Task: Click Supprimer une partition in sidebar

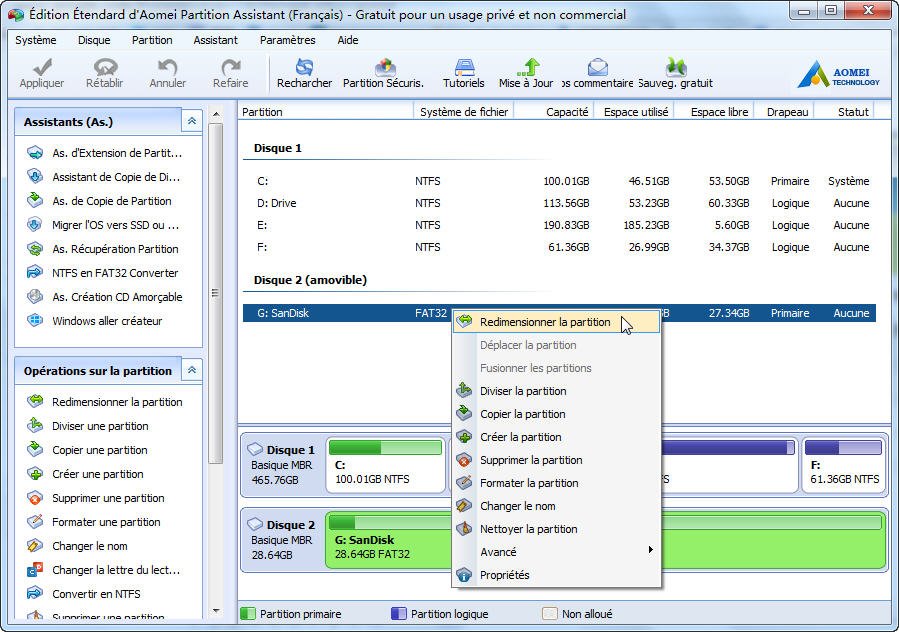Action: click(107, 498)
